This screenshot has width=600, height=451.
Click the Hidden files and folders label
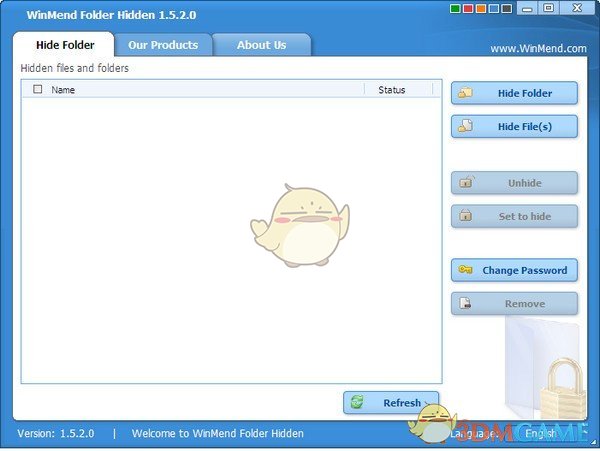[75, 68]
